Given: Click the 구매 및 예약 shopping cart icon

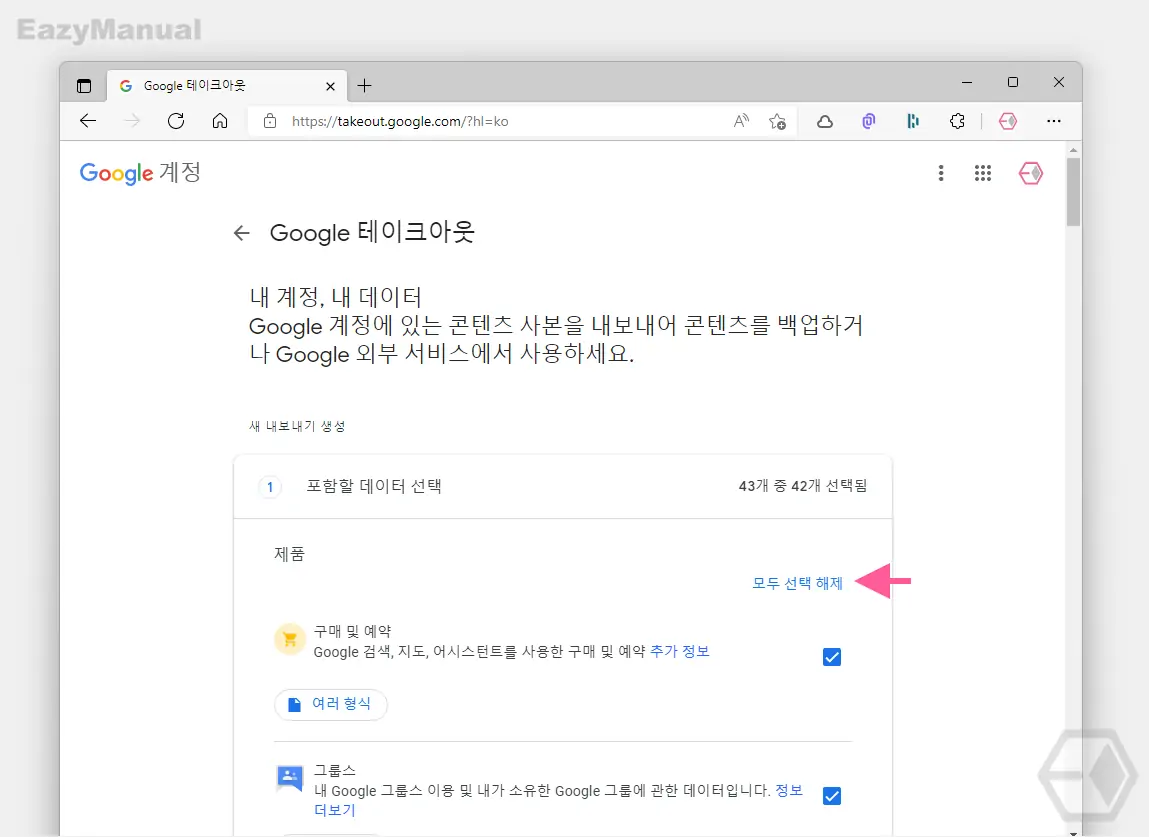Looking at the screenshot, I should coord(290,639).
